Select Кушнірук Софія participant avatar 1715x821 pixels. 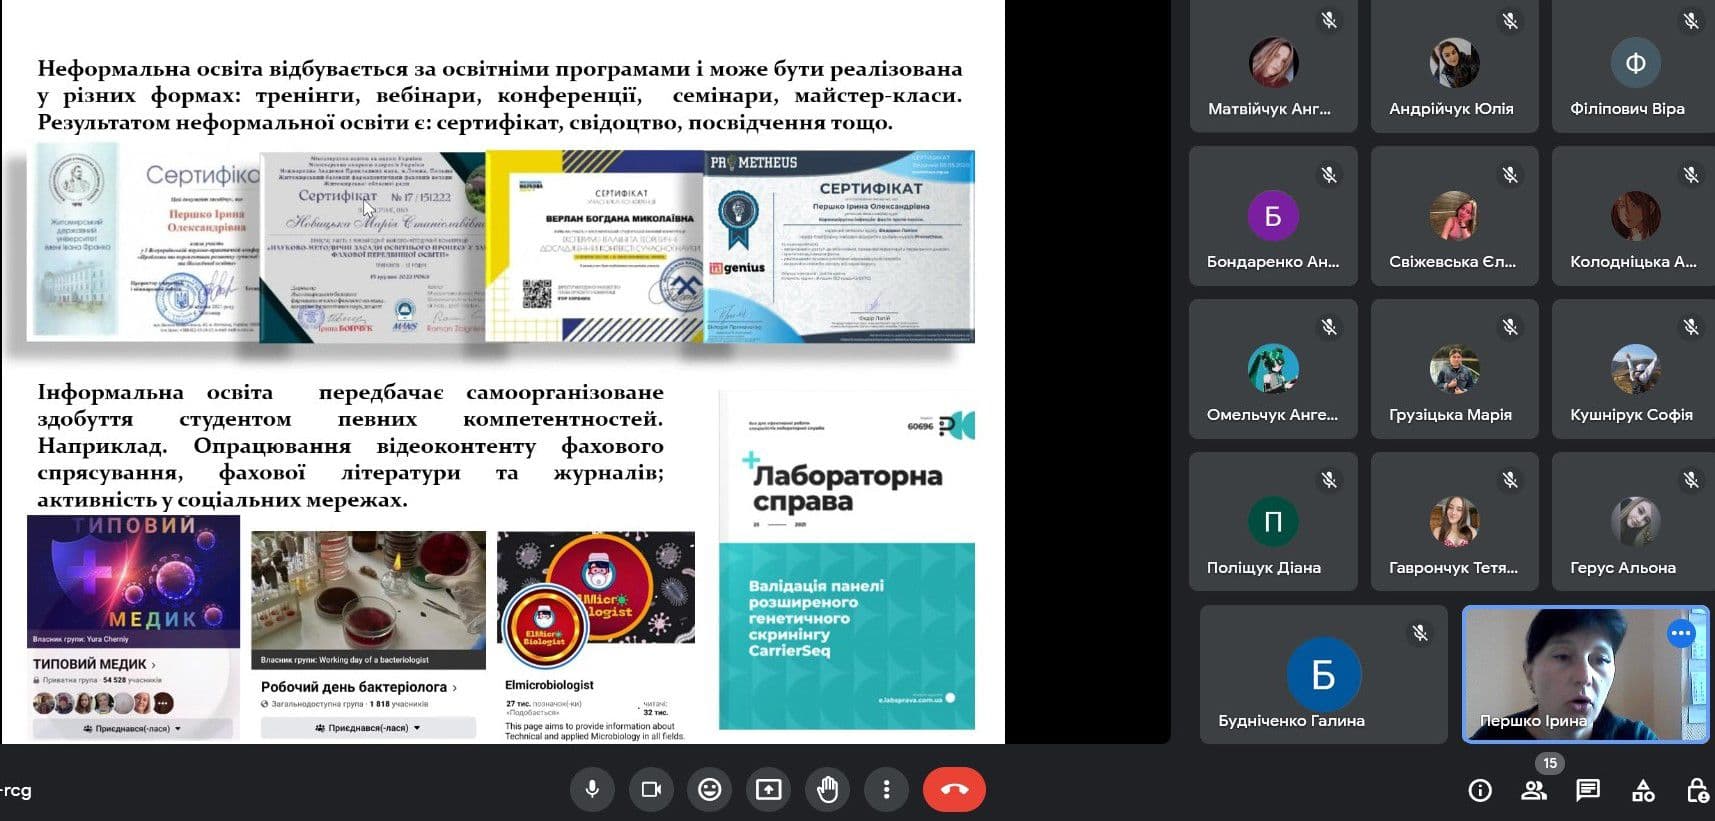[1635, 368]
